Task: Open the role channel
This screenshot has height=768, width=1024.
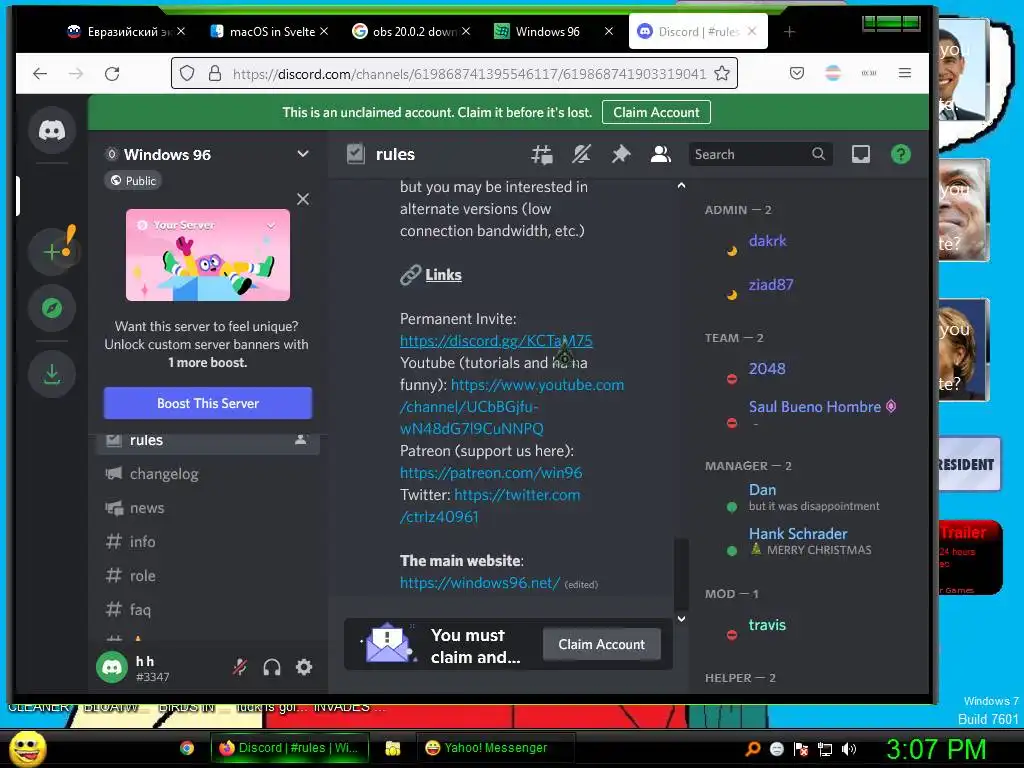Action: coord(208,575)
